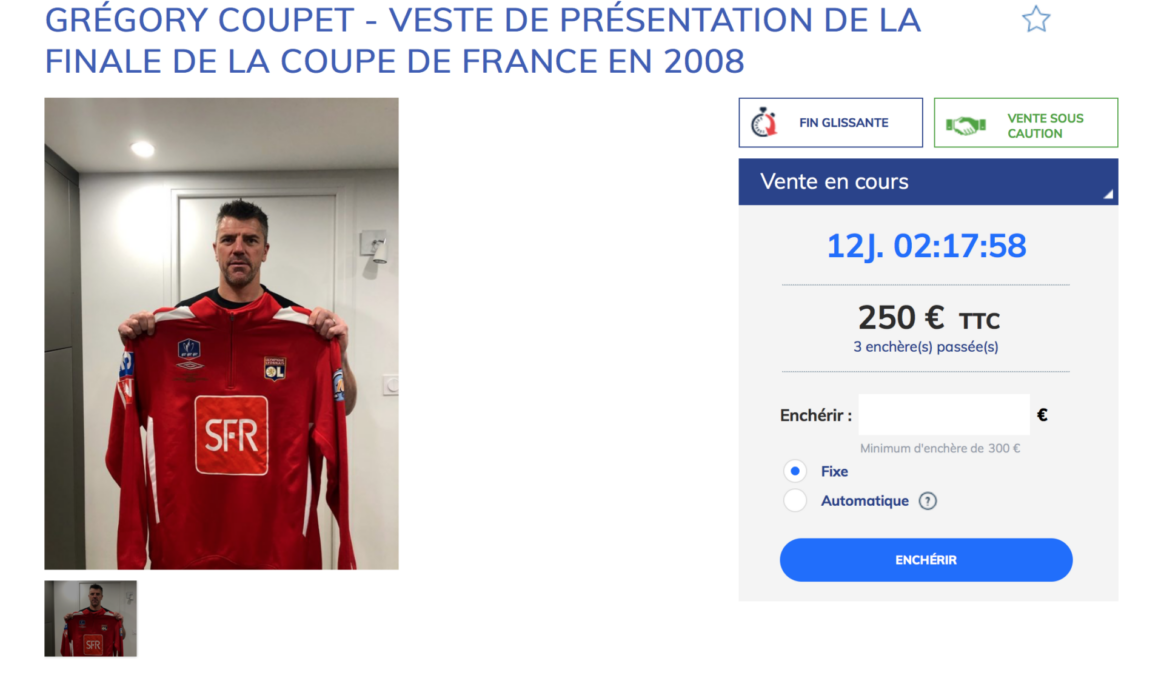Screen dimensions: 1164x675
Task: Click the green handshake caution icon
Action: [x=965, y=125]
